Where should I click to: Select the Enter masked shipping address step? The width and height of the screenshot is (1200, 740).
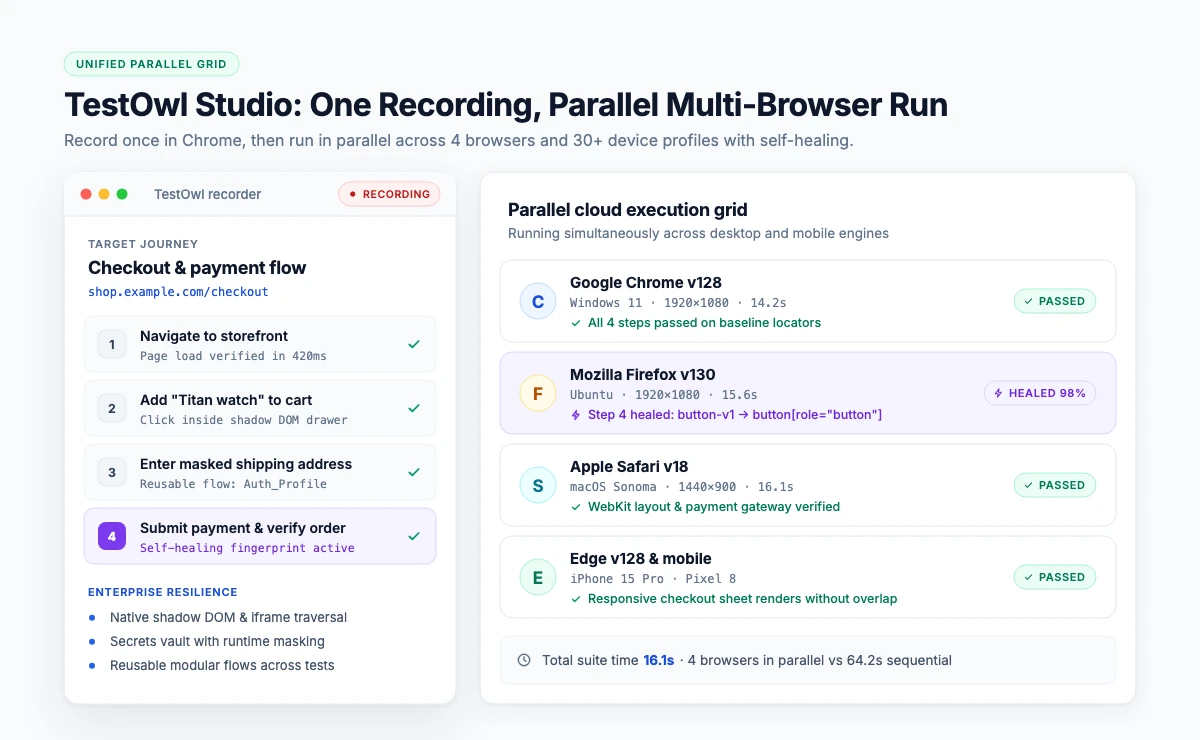[260, 472]
